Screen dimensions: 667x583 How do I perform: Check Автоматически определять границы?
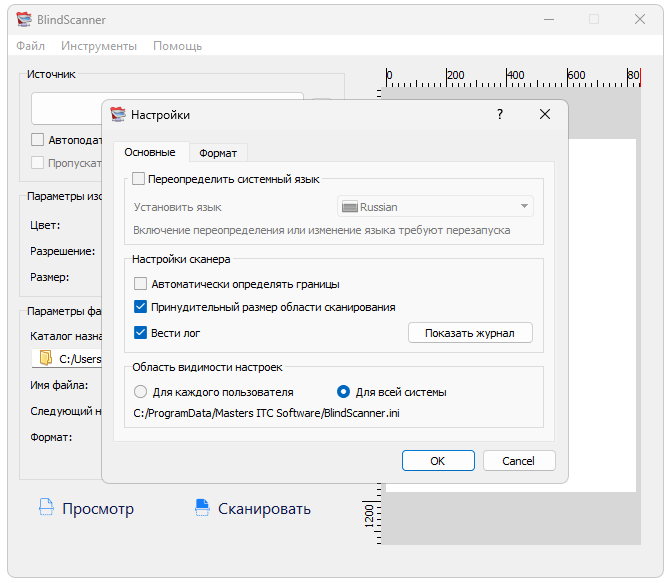point(140,284)
